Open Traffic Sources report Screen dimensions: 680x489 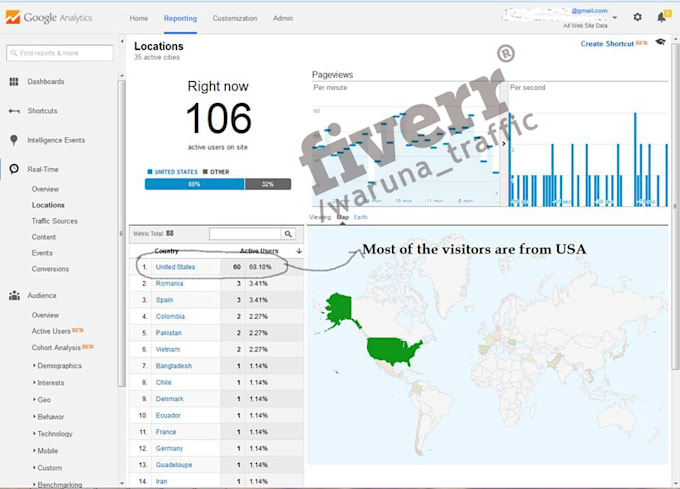click(55, 221)
